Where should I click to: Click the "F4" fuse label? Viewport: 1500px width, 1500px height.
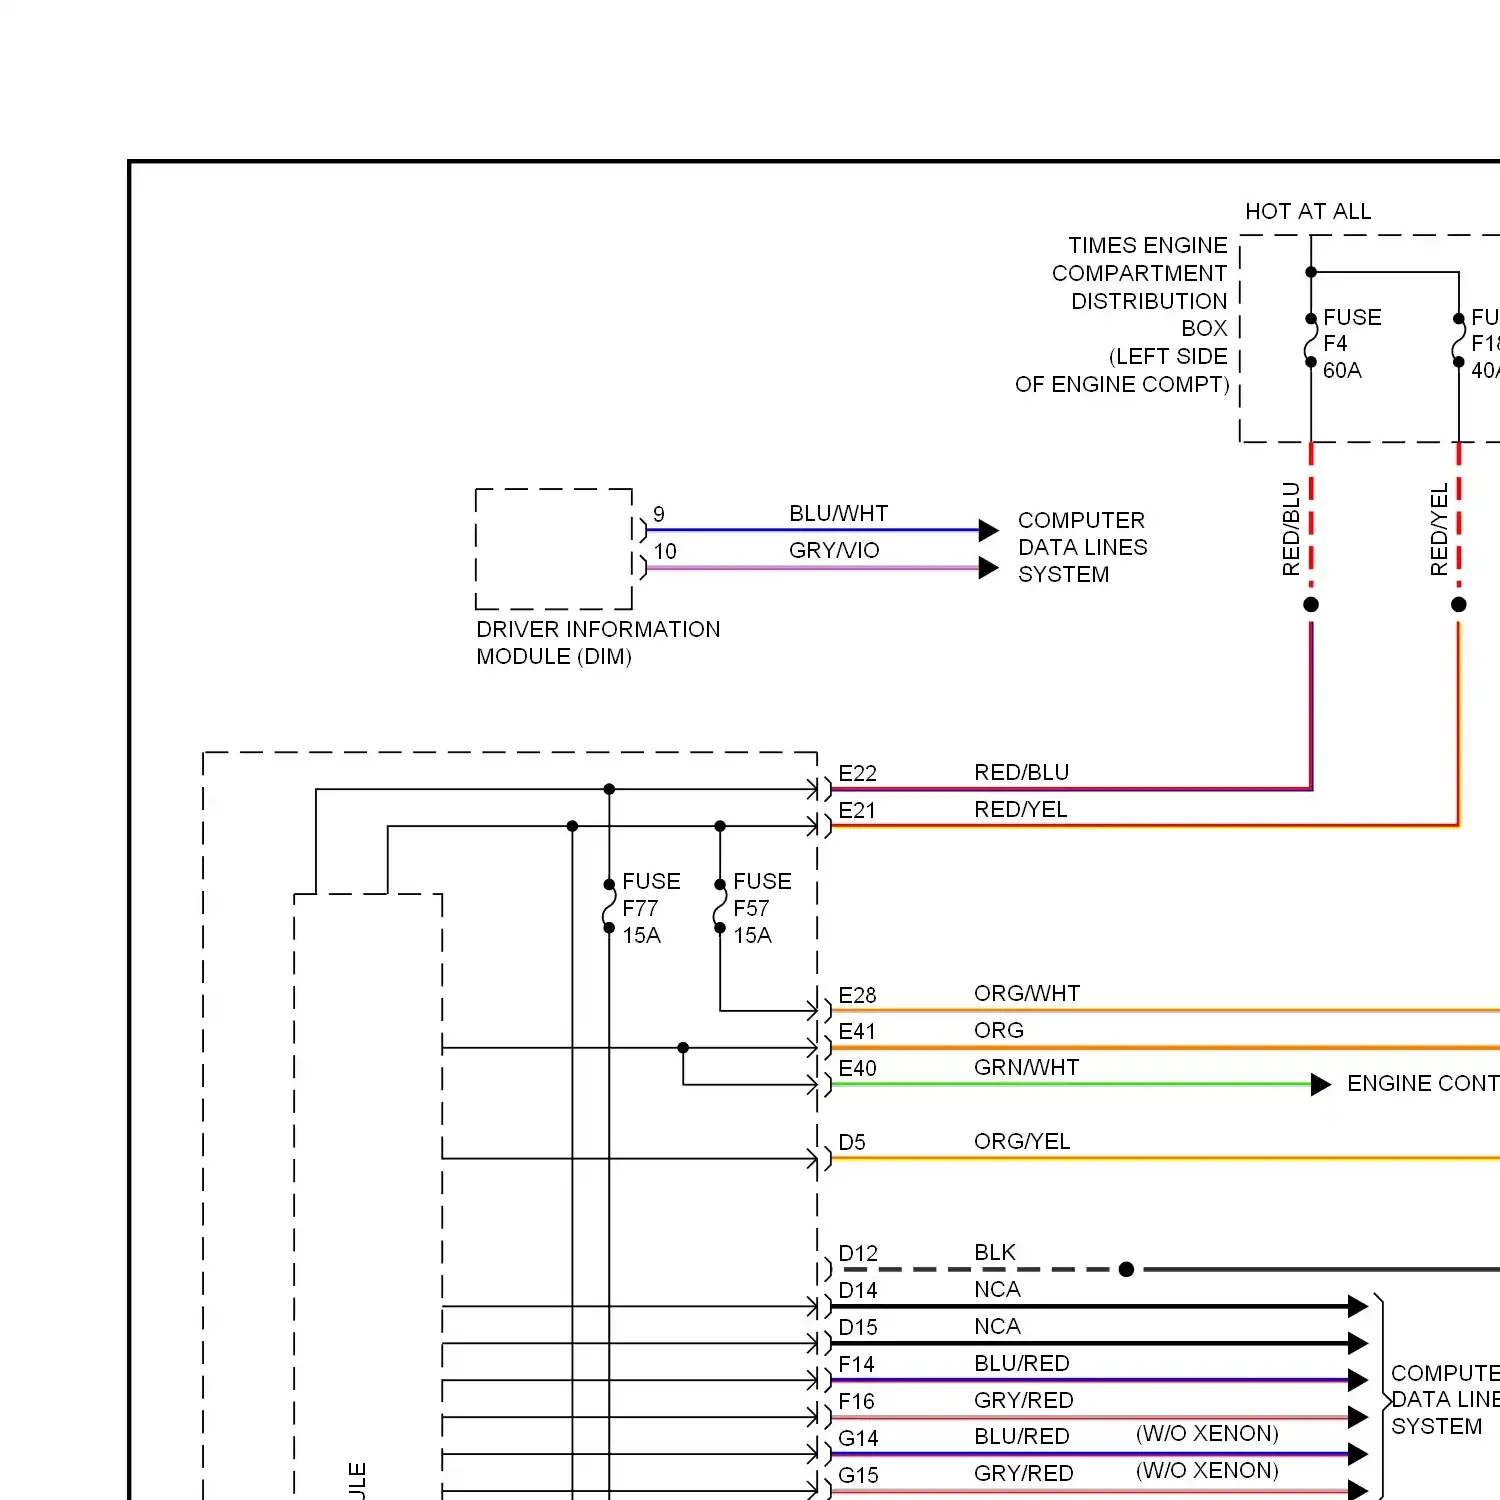click(x=1335, y=343)
